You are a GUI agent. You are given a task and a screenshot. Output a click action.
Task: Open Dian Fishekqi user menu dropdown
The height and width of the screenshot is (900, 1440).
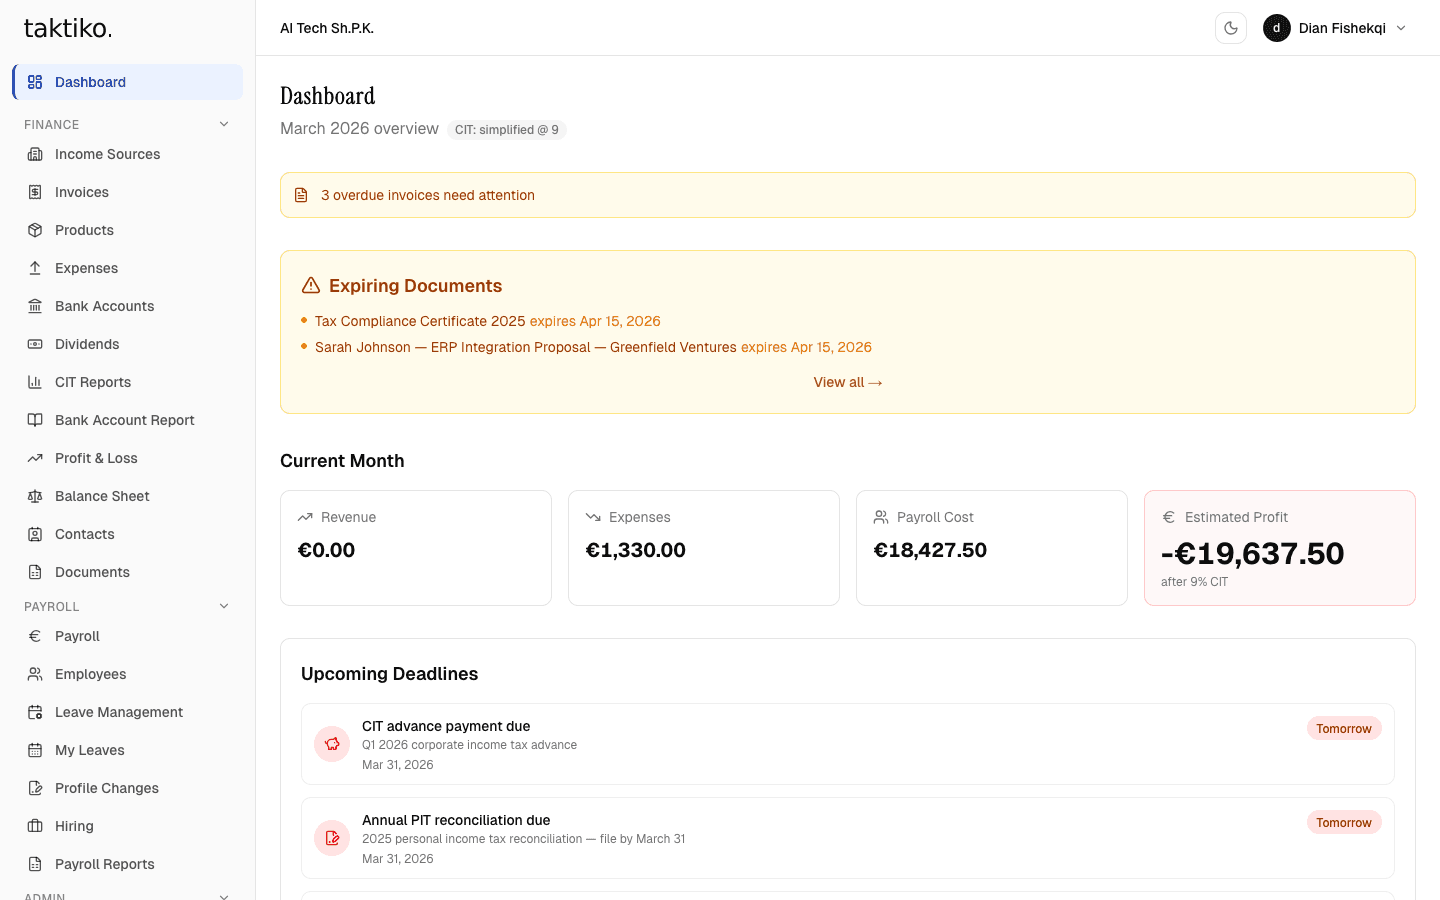point(1334,28)
